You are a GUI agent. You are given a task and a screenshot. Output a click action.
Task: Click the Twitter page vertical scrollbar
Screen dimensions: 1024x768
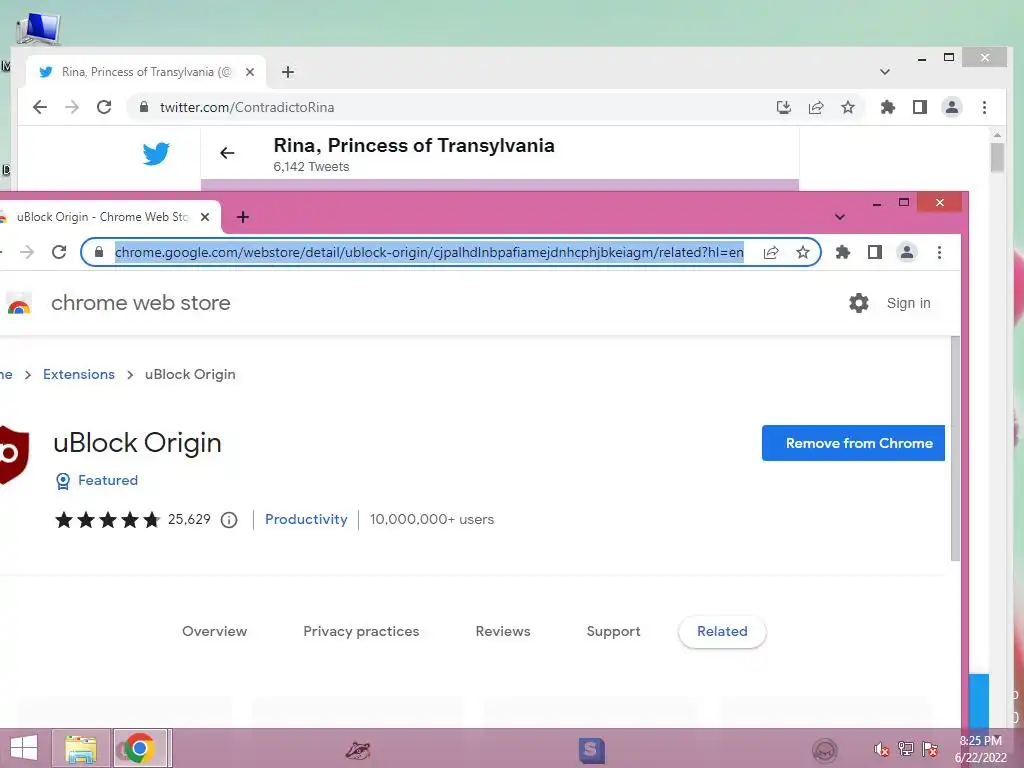pos(997,157)
